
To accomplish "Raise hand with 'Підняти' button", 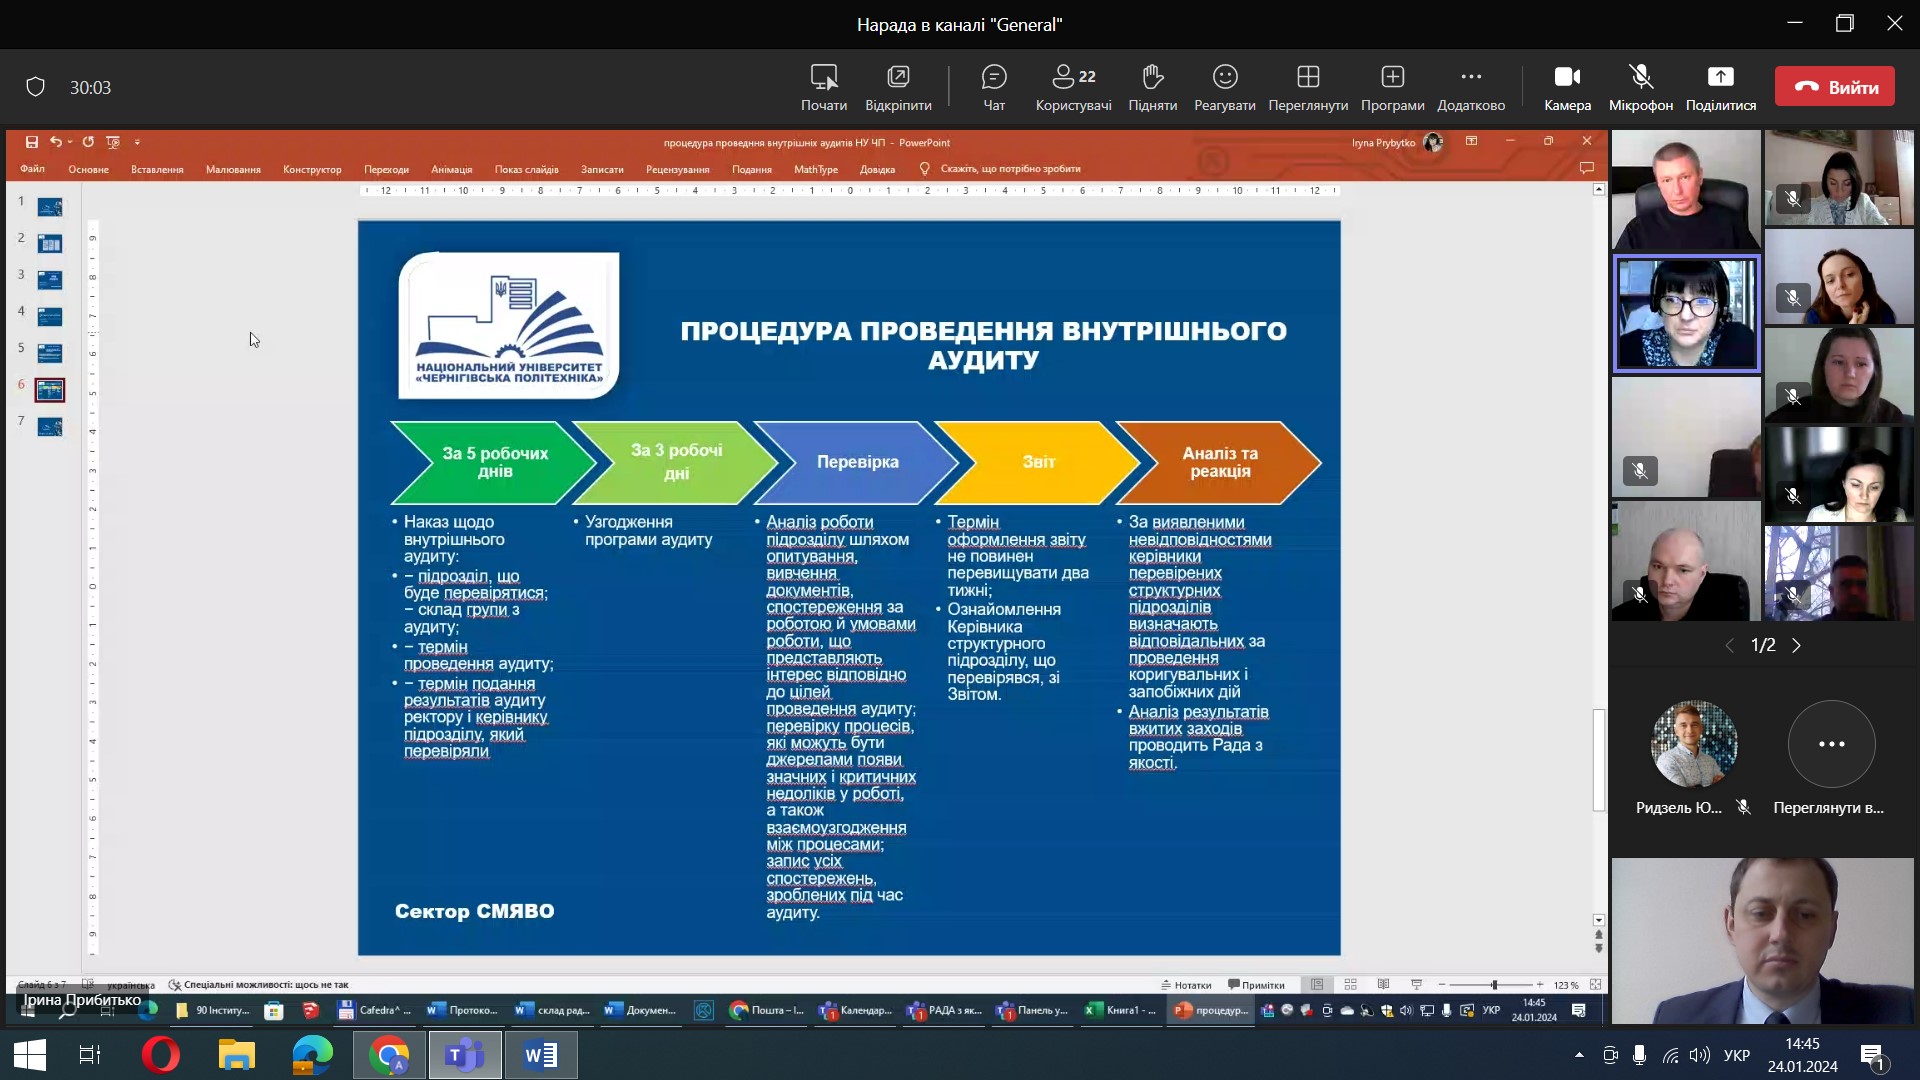I will click(x=1152, y=87).
